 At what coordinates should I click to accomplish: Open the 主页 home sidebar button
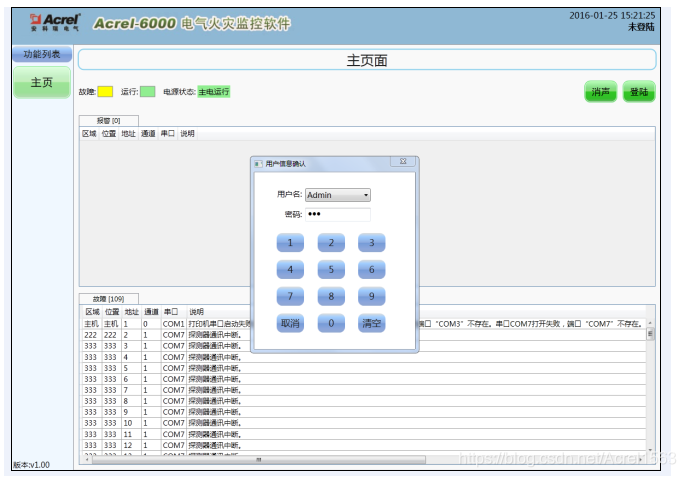click(x=42, y=82)
